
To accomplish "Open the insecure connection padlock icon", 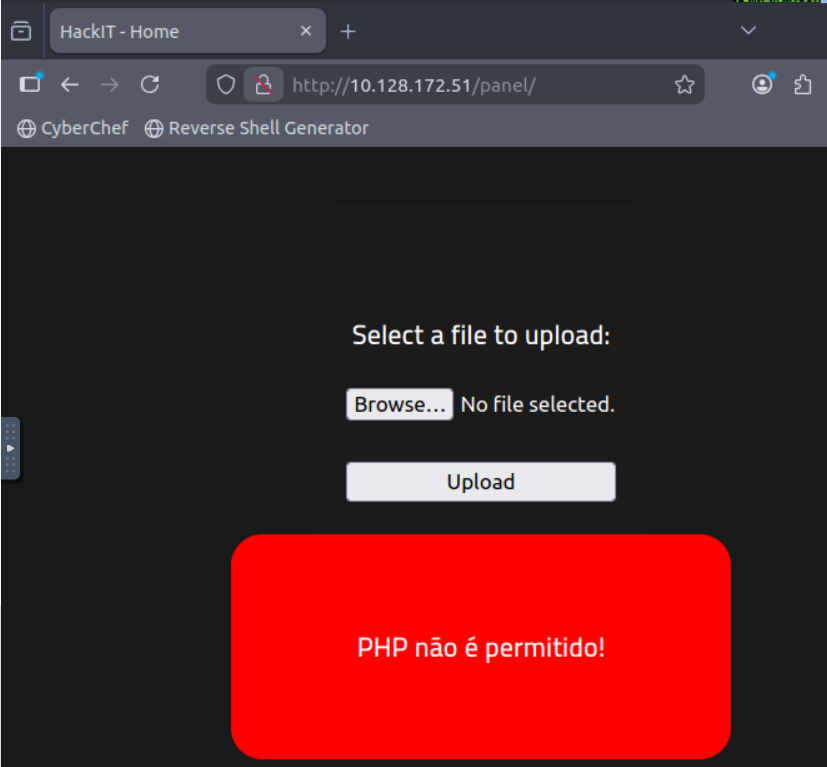I will coord(262,84).
